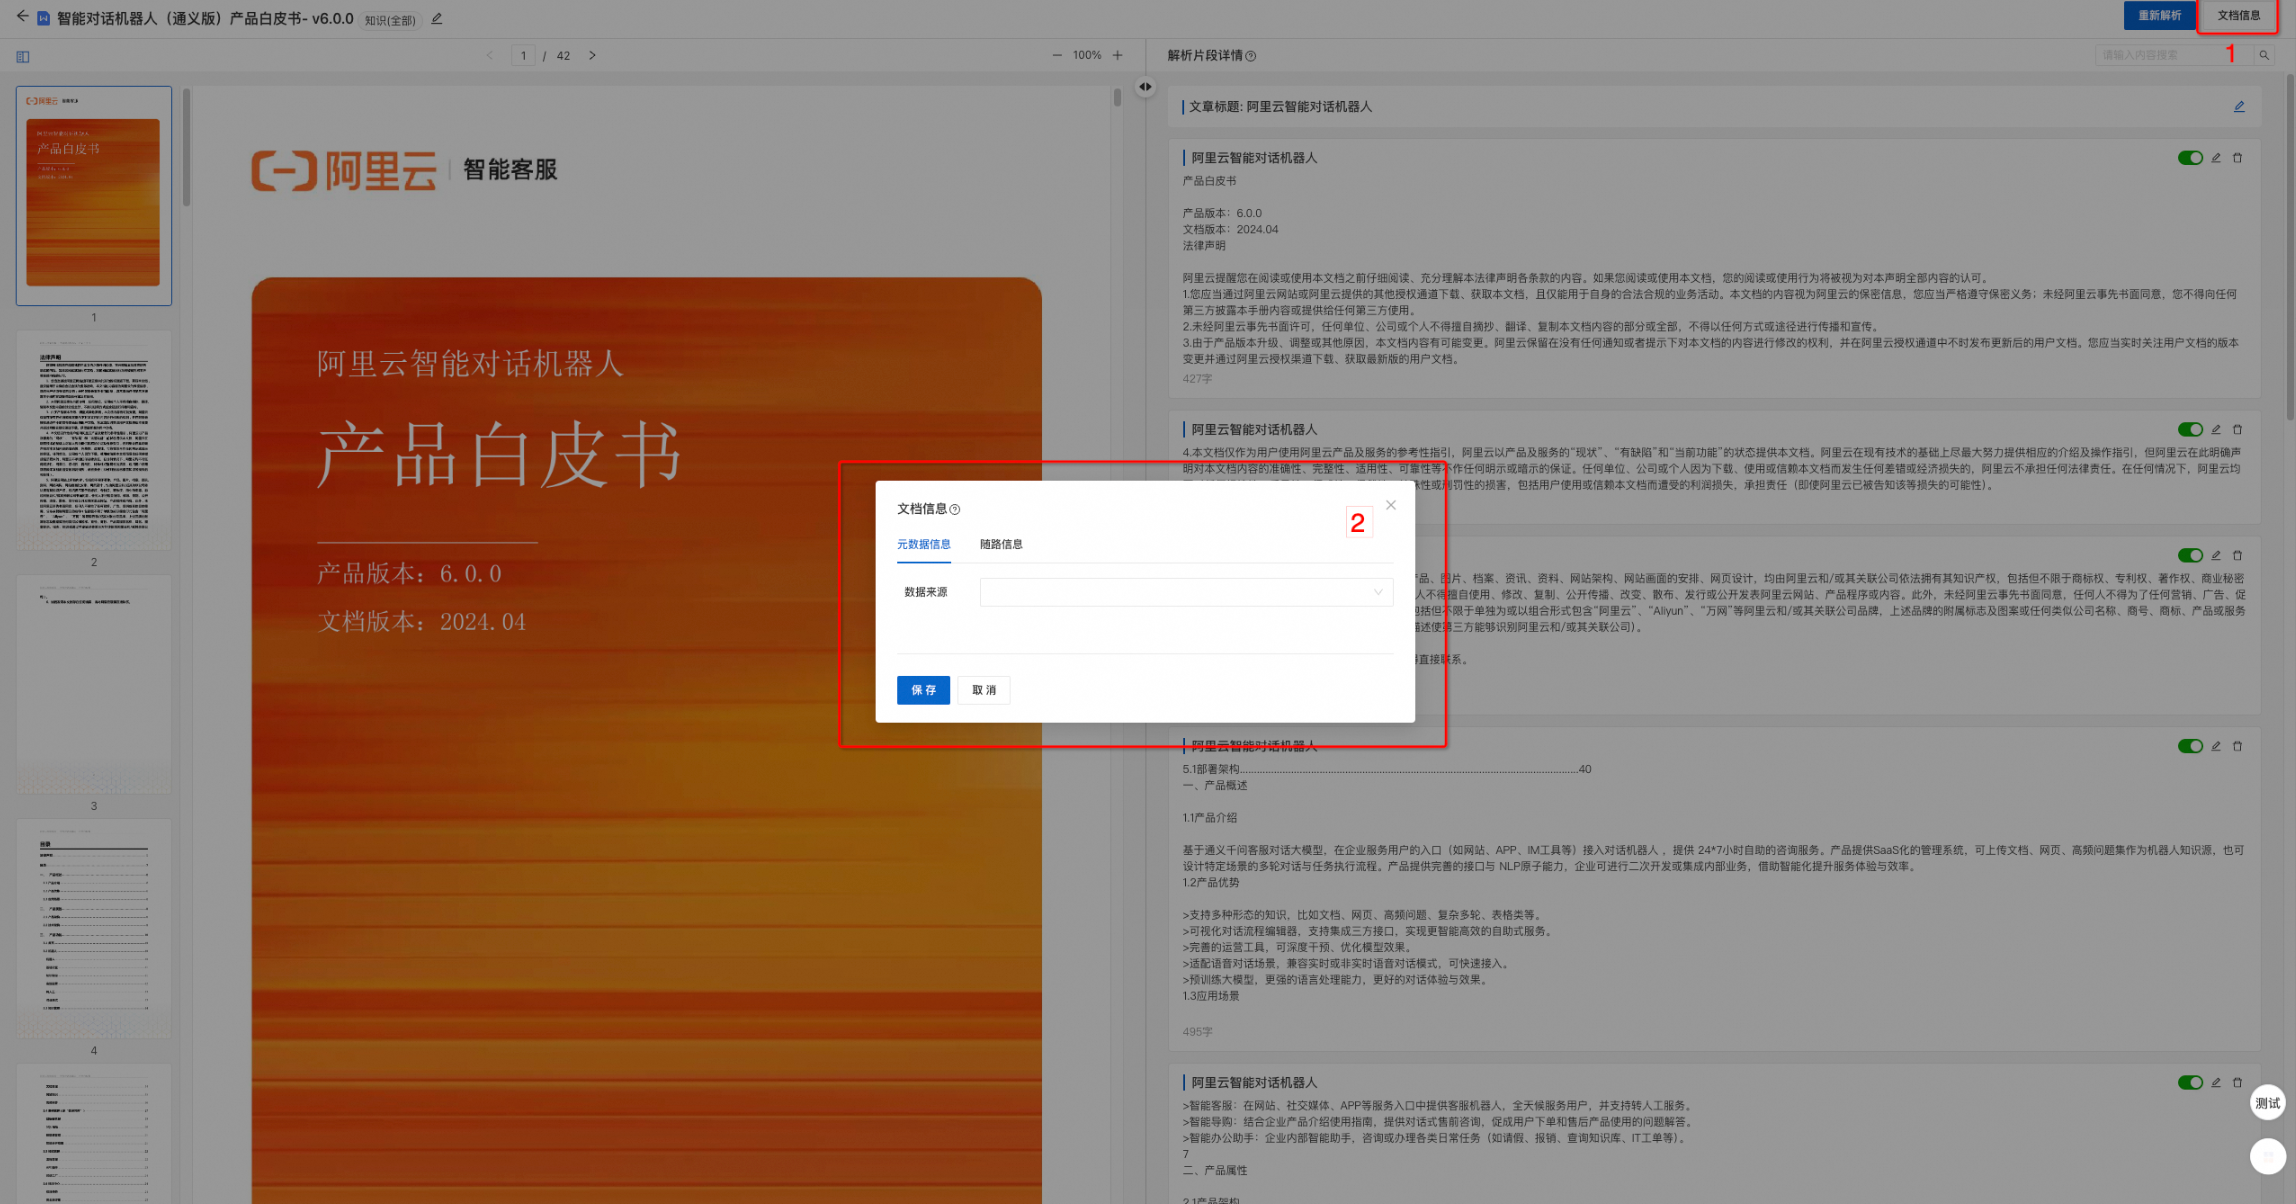Image resolution: width=2296 pixels, height=1204 pixels.
Task: Click the 保存 button
Action: pos(923,691)
